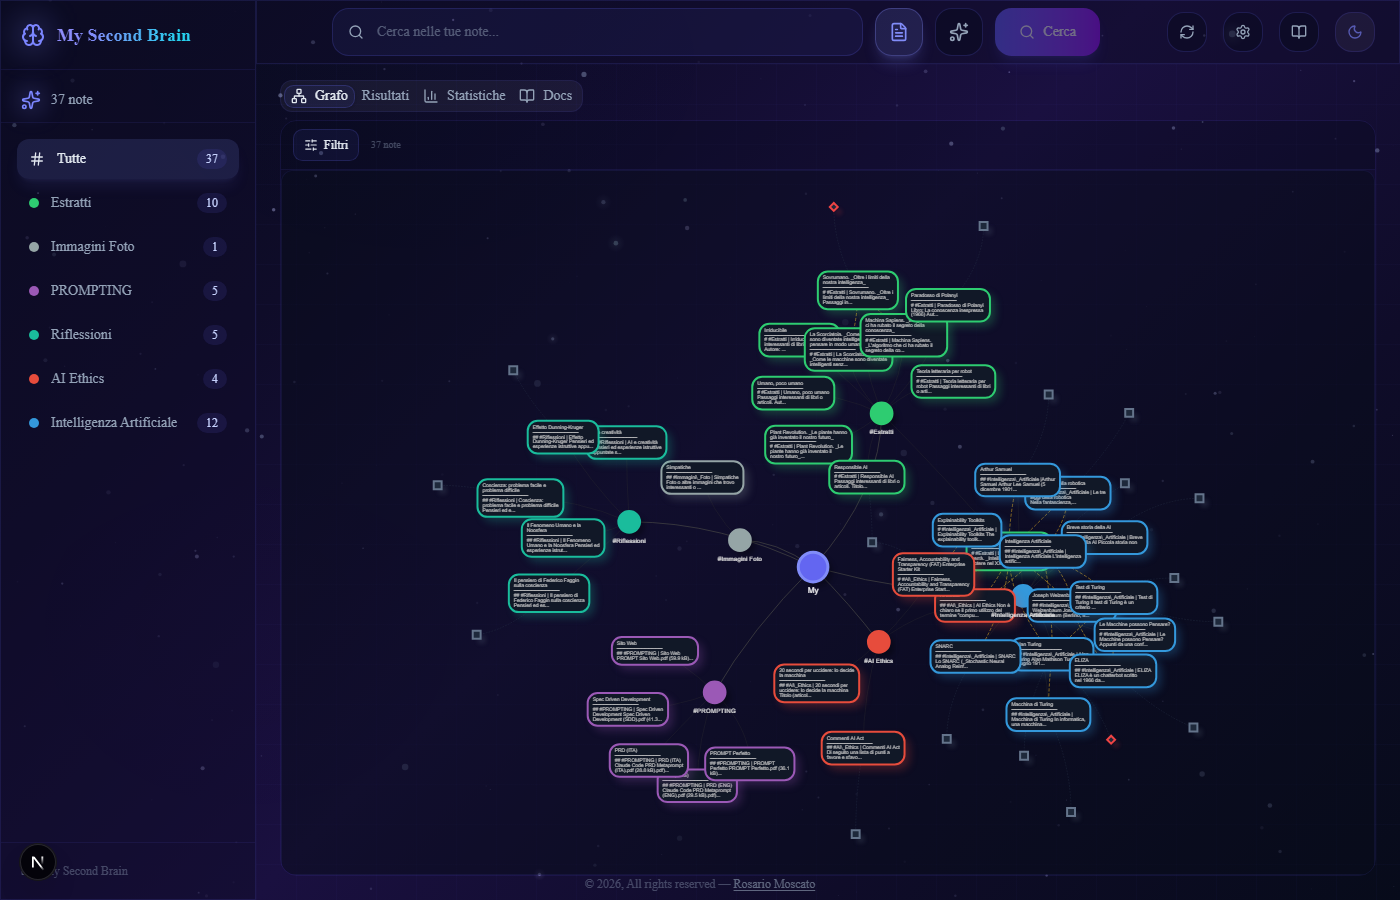Filter by Estratti category

[x=128, y=203]
